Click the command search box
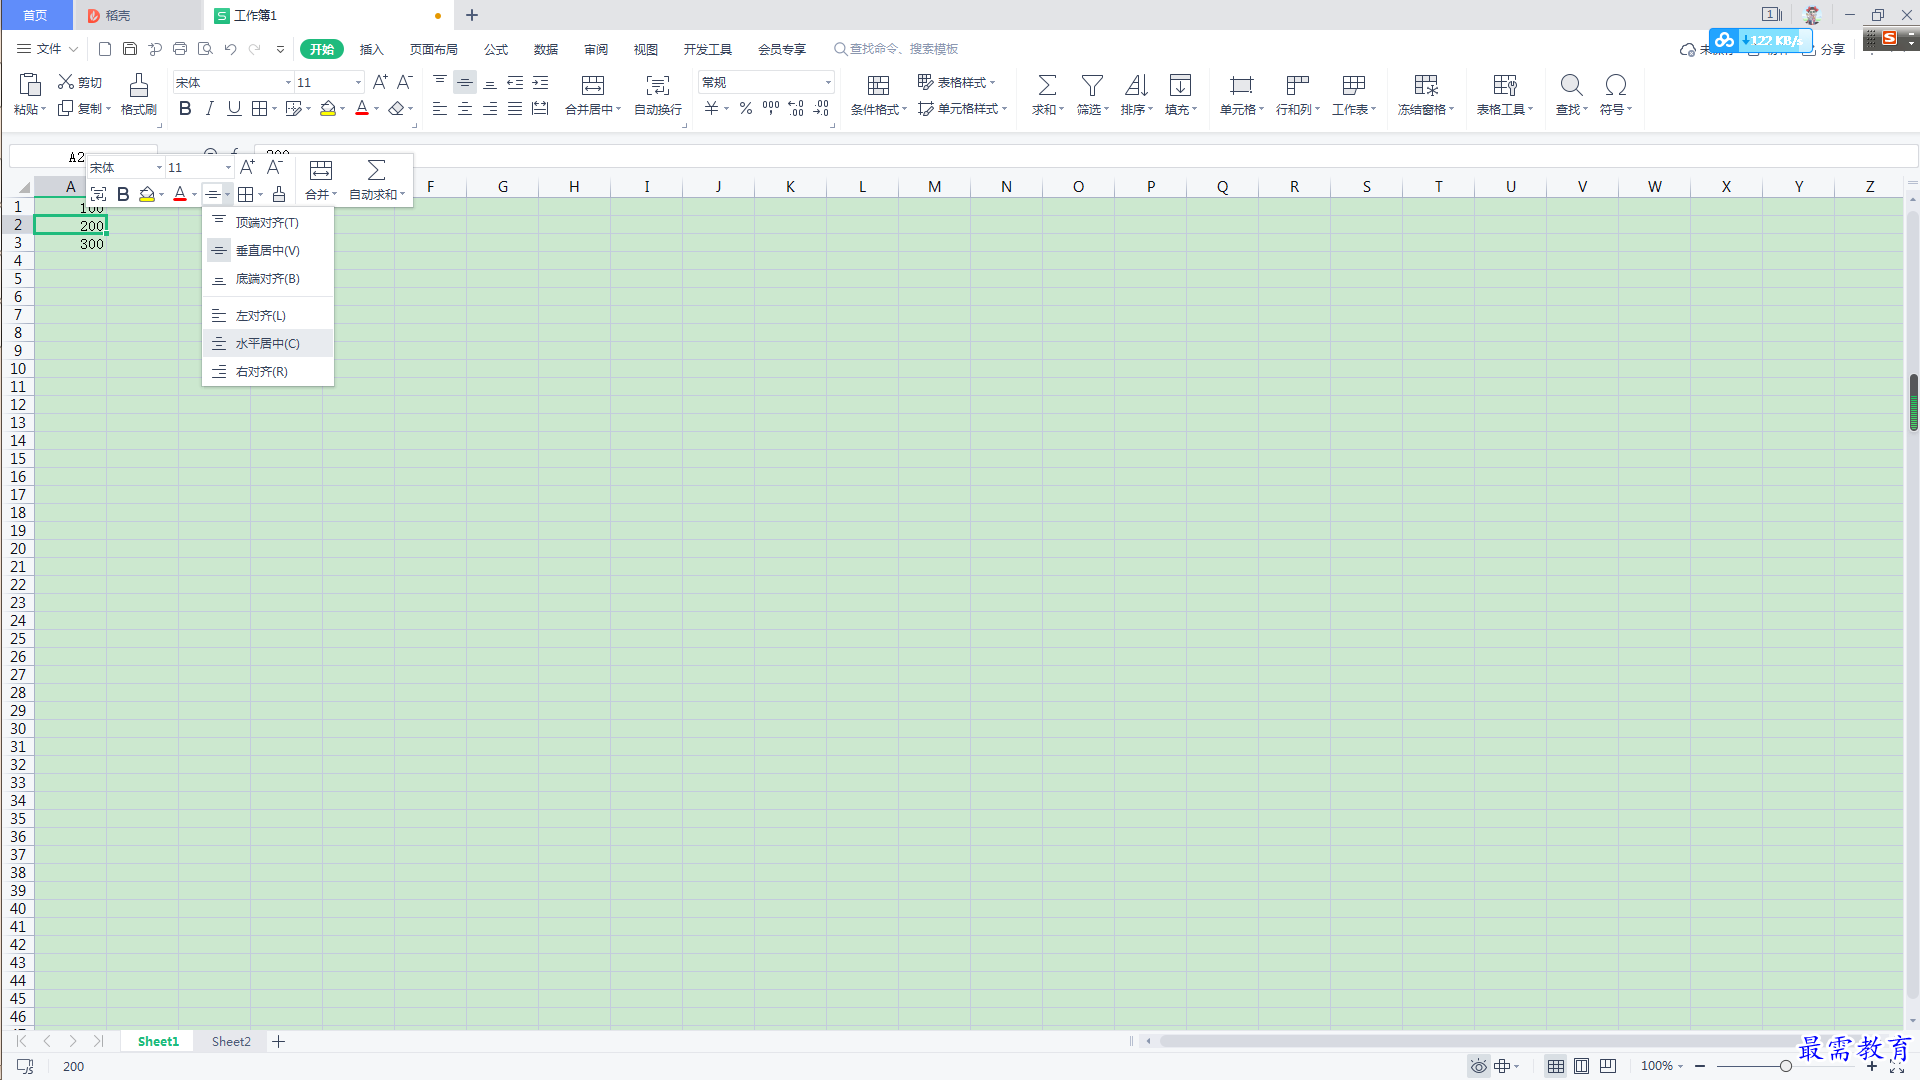1920x1080 pixels. click(896, 49)
